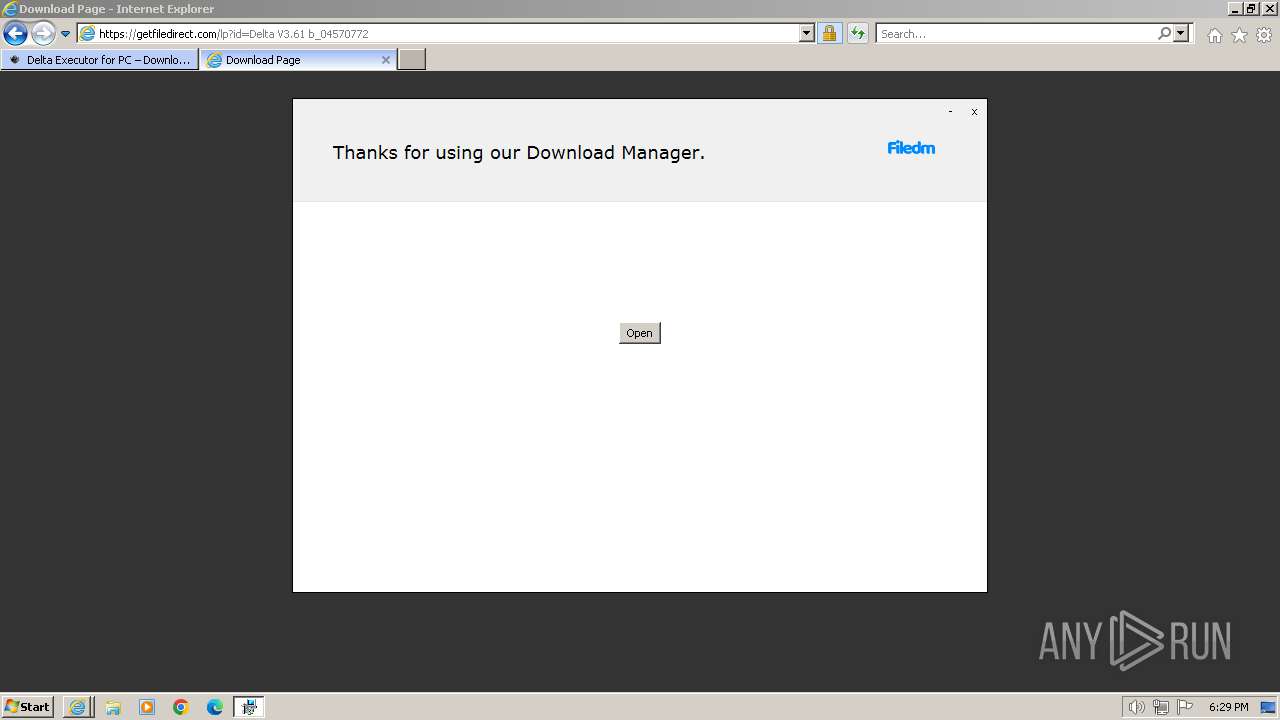The width and height of the screenshot is (1280, 720).
Task: Click the magnifier search icon
Action: [1164, 34]
